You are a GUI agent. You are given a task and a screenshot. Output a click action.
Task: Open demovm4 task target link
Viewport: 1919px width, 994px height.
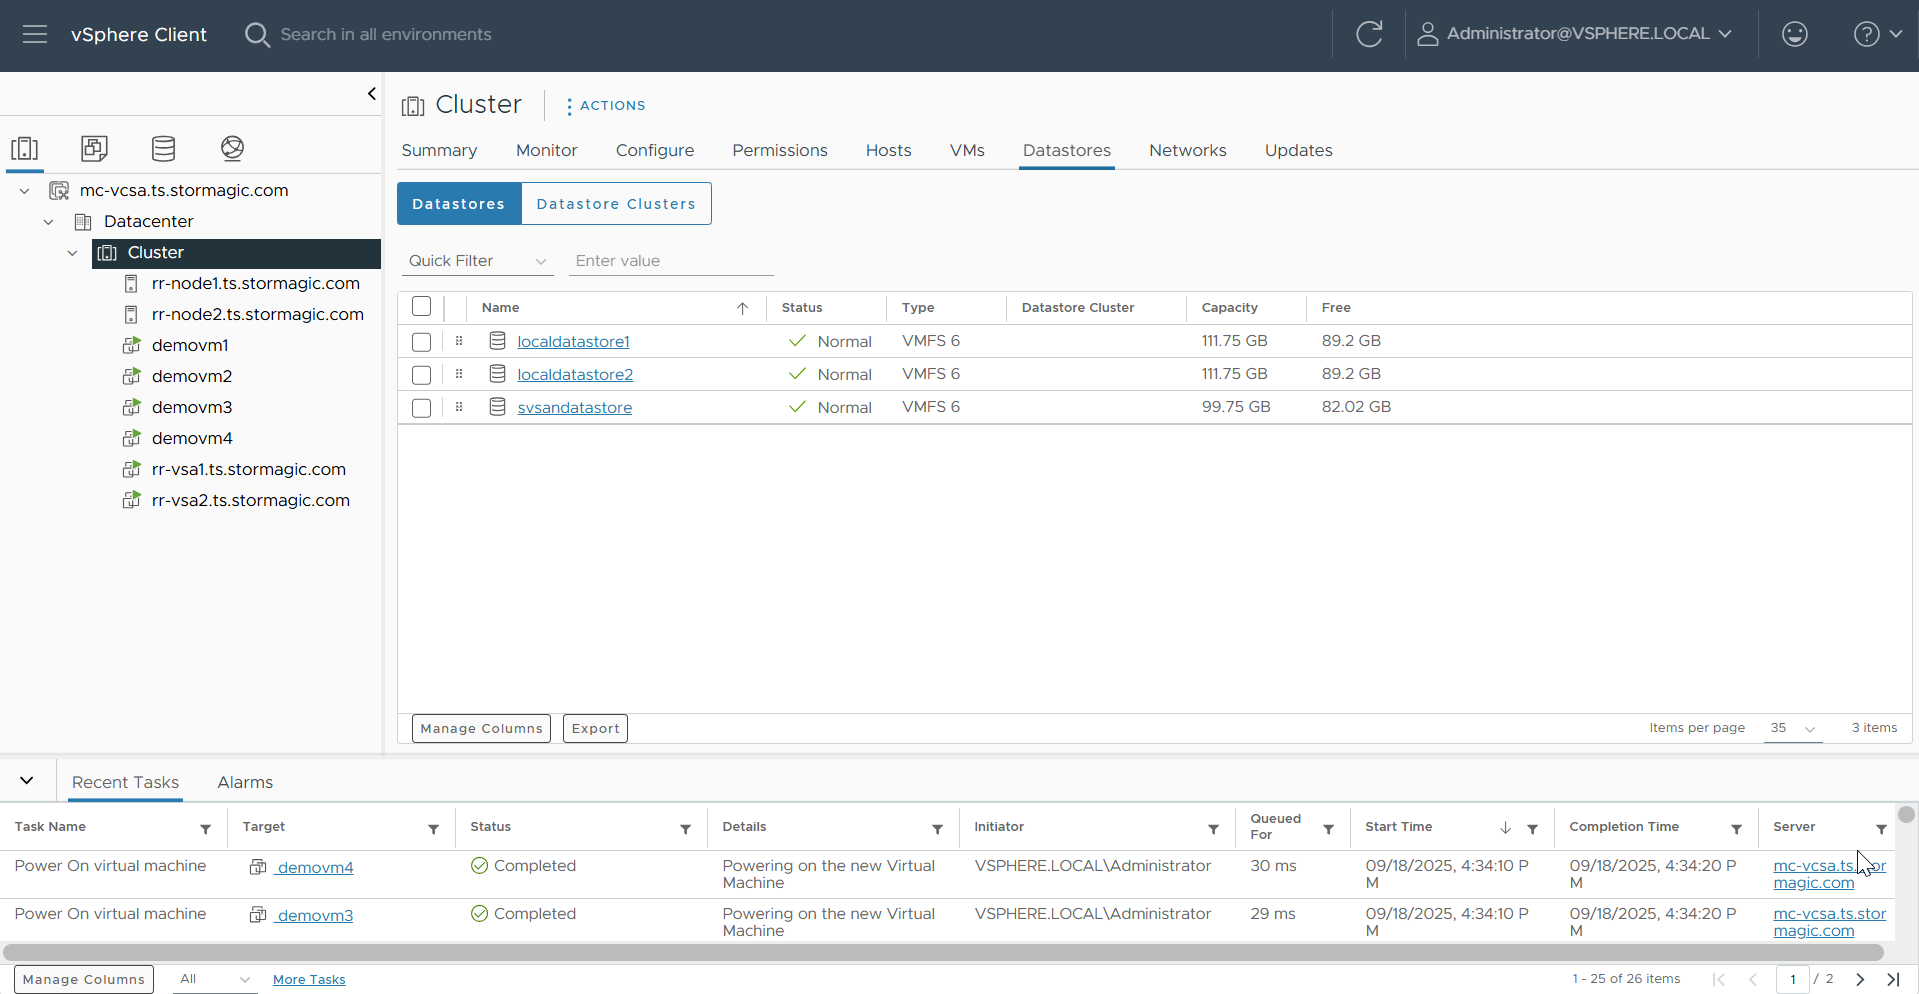(x=315, y=868)
